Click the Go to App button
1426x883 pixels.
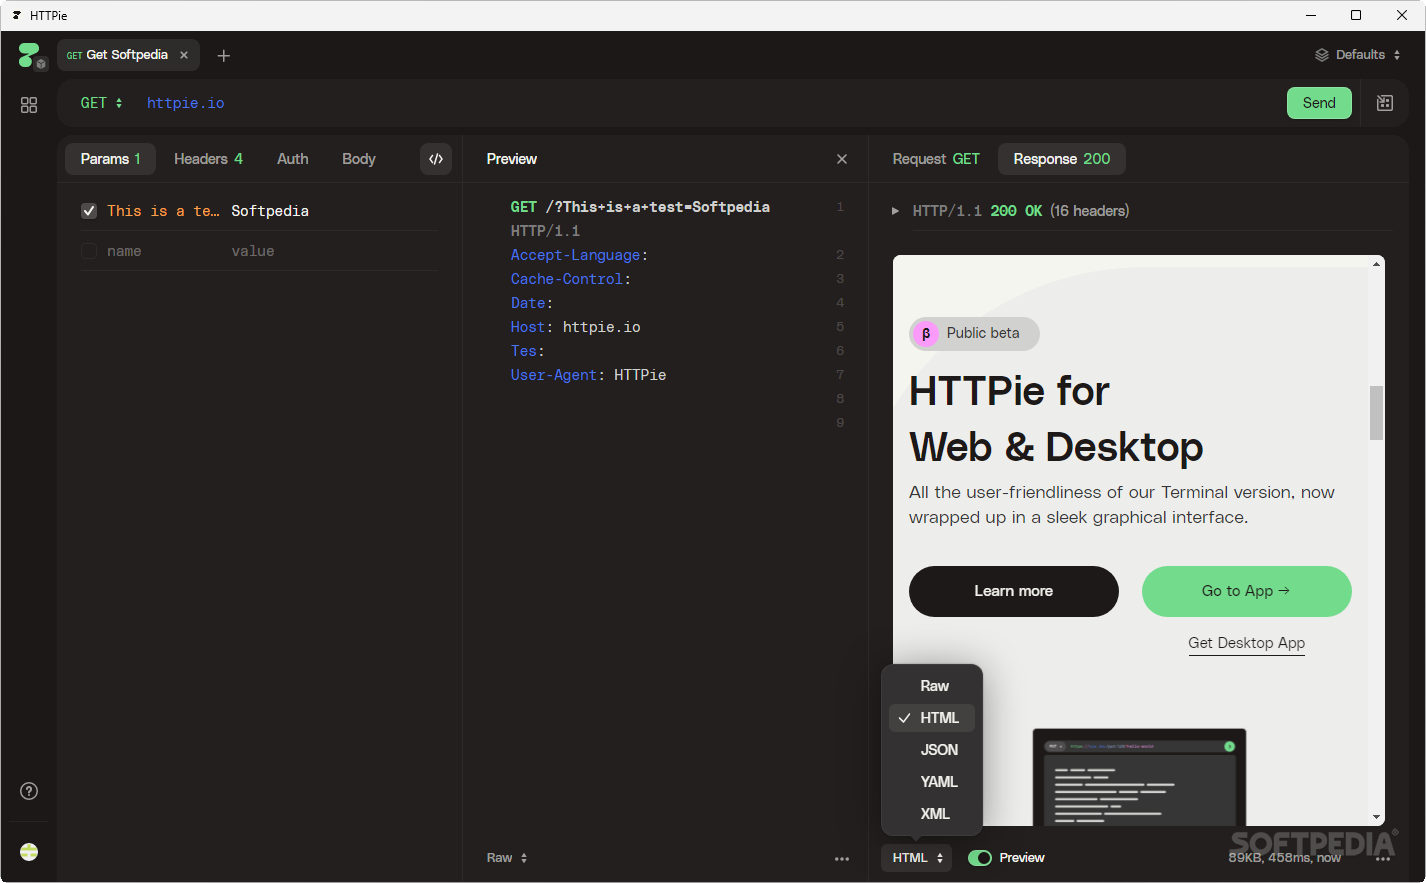coord(1247,591)
